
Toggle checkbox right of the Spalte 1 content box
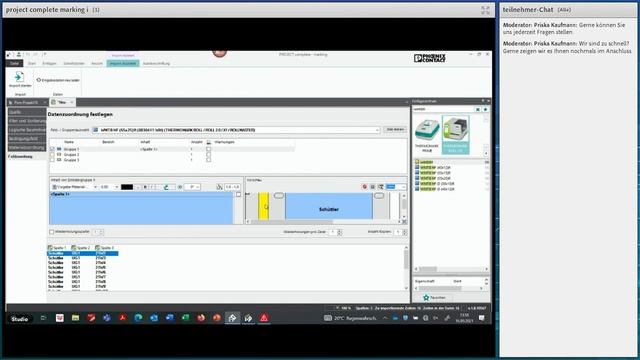point(239,195)
